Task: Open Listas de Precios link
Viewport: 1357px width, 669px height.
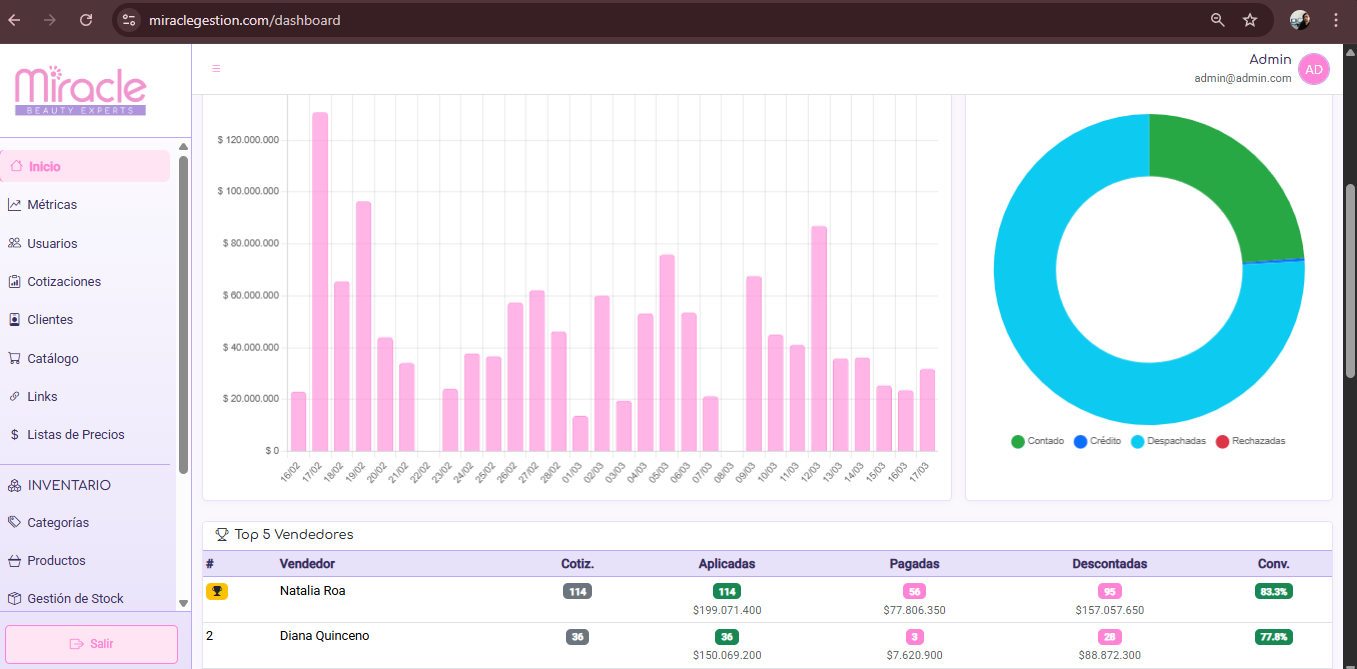Action: pyautogui.click(x=75, y=435)
